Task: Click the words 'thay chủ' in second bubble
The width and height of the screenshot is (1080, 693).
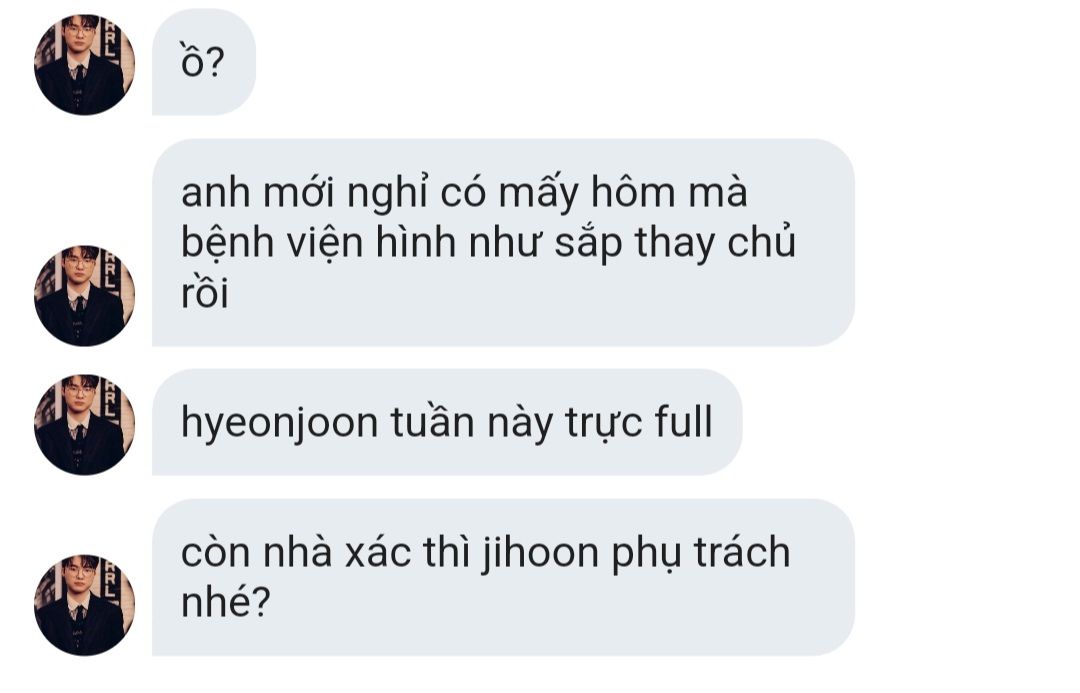Action: pyautogui.click(x=716, y=244)
